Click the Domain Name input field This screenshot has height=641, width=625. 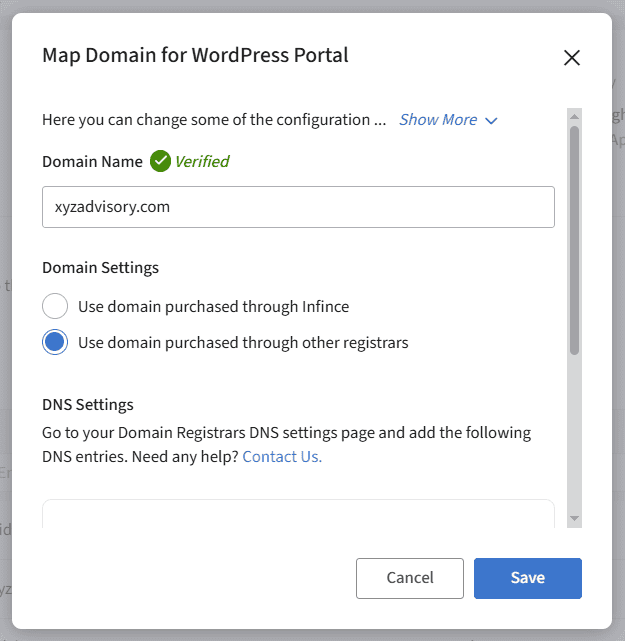[x=298, y=207]
